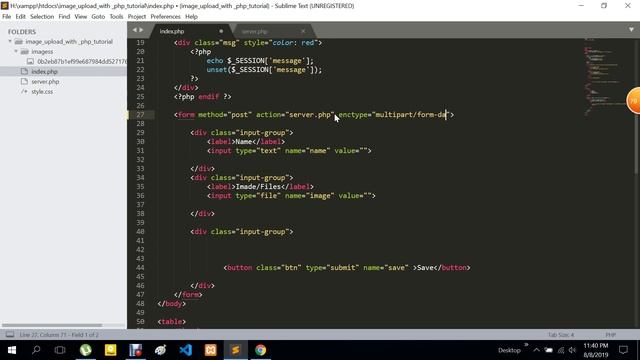The height and width of the screenshot is (360, 640).
Task: Click the minimap code overview
Action: click(604, 76)
